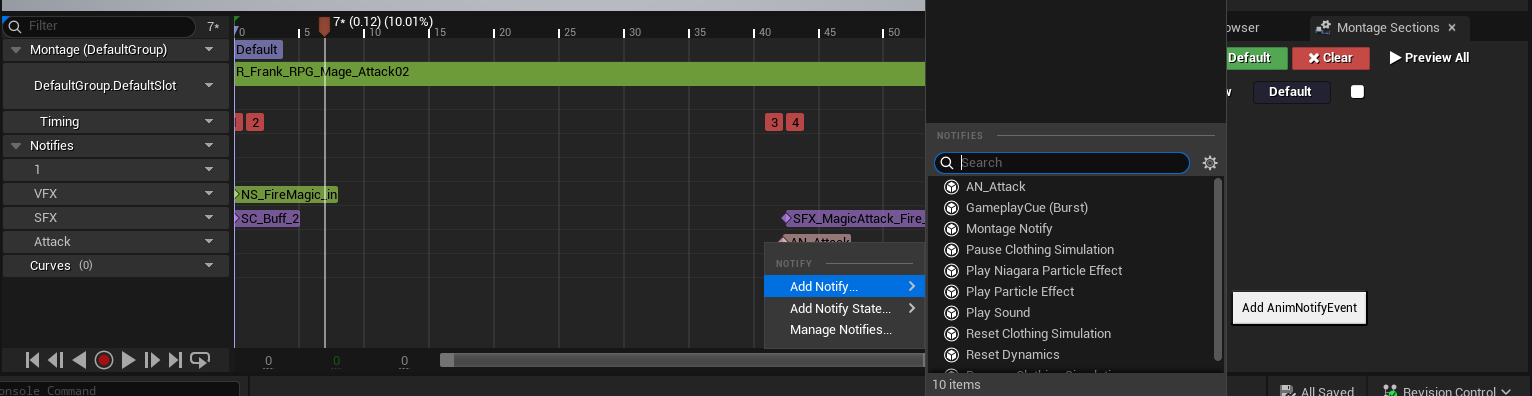Jump to the start of the animation
Screen dimensions: 1532x396
(32, 360)
